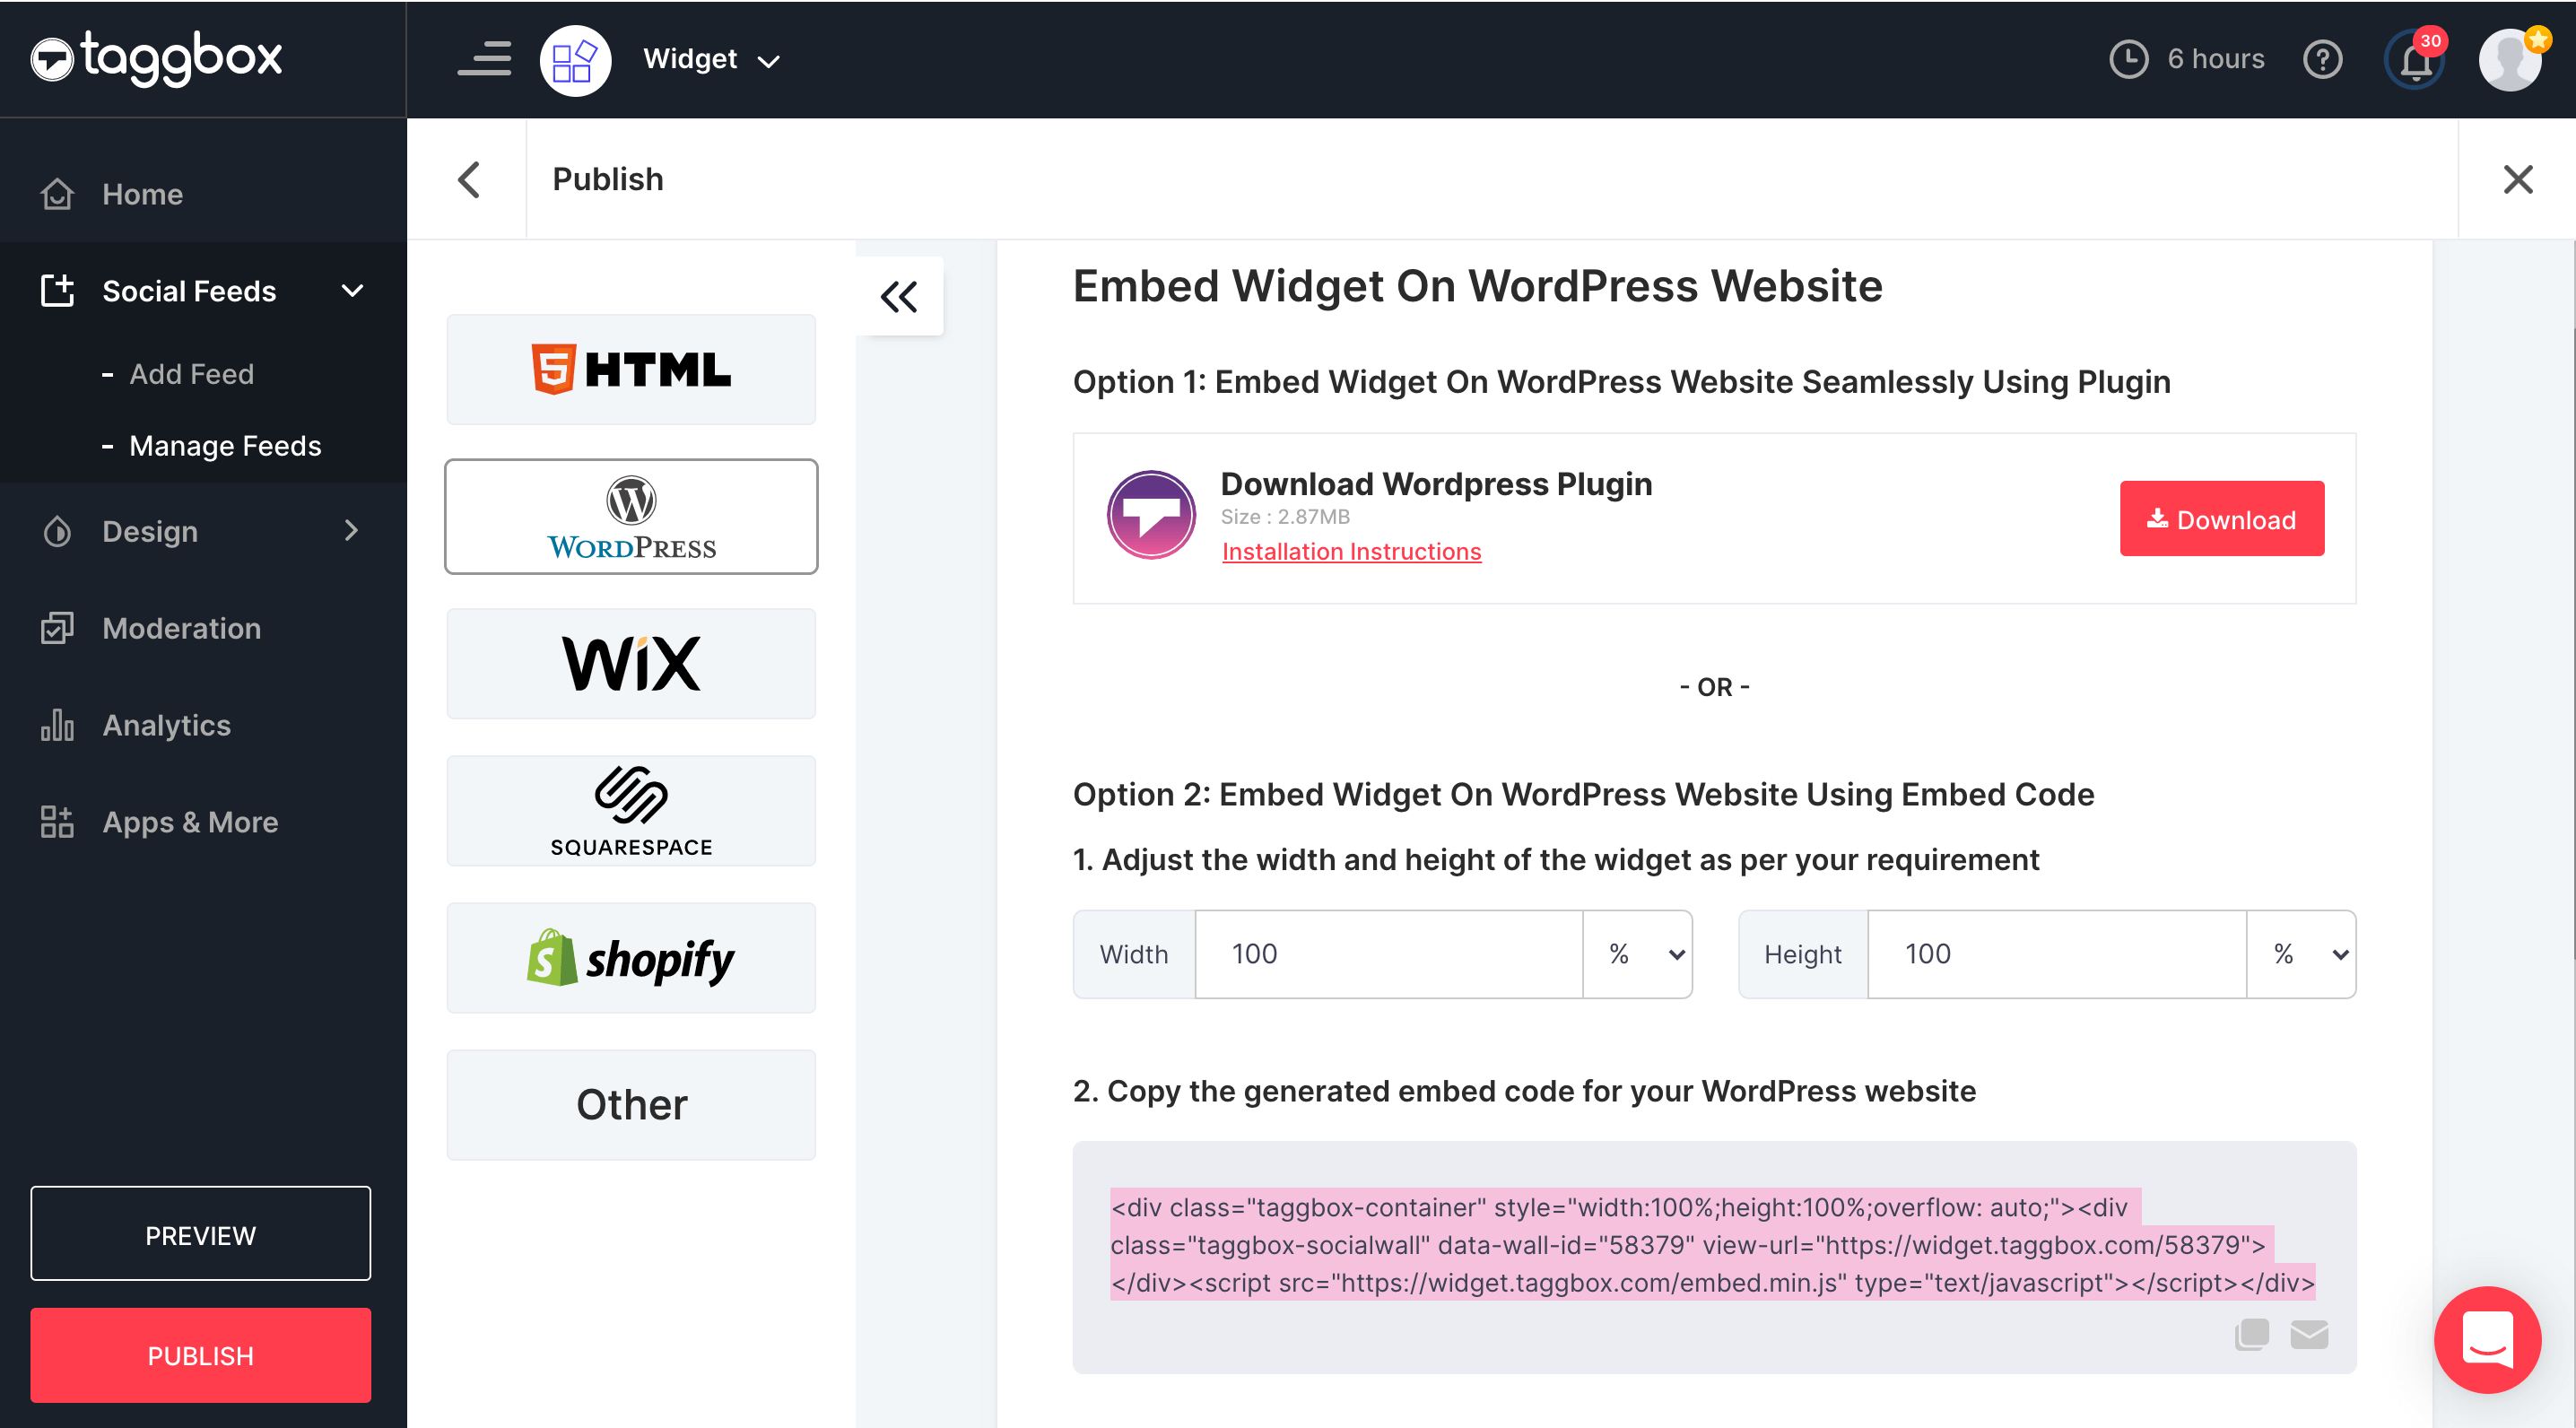The width and height of the screenshot is (2576, 1428).
Task: Click the Design panel icon
Action: click(55, 529)
